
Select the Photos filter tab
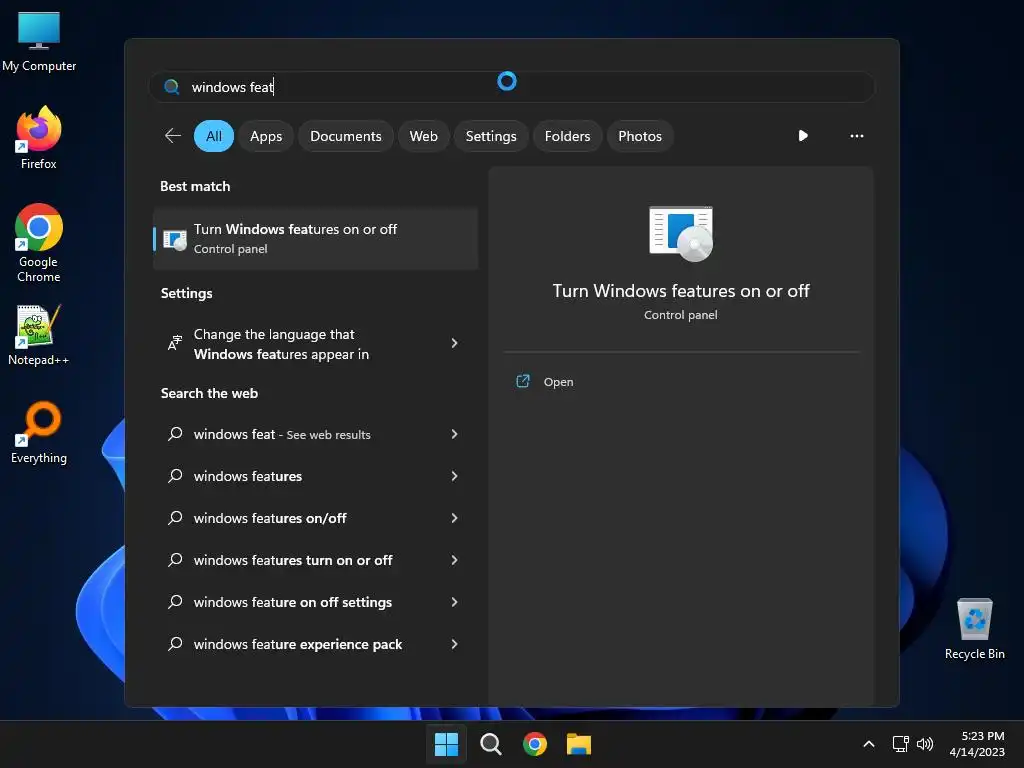coord(640,136)
